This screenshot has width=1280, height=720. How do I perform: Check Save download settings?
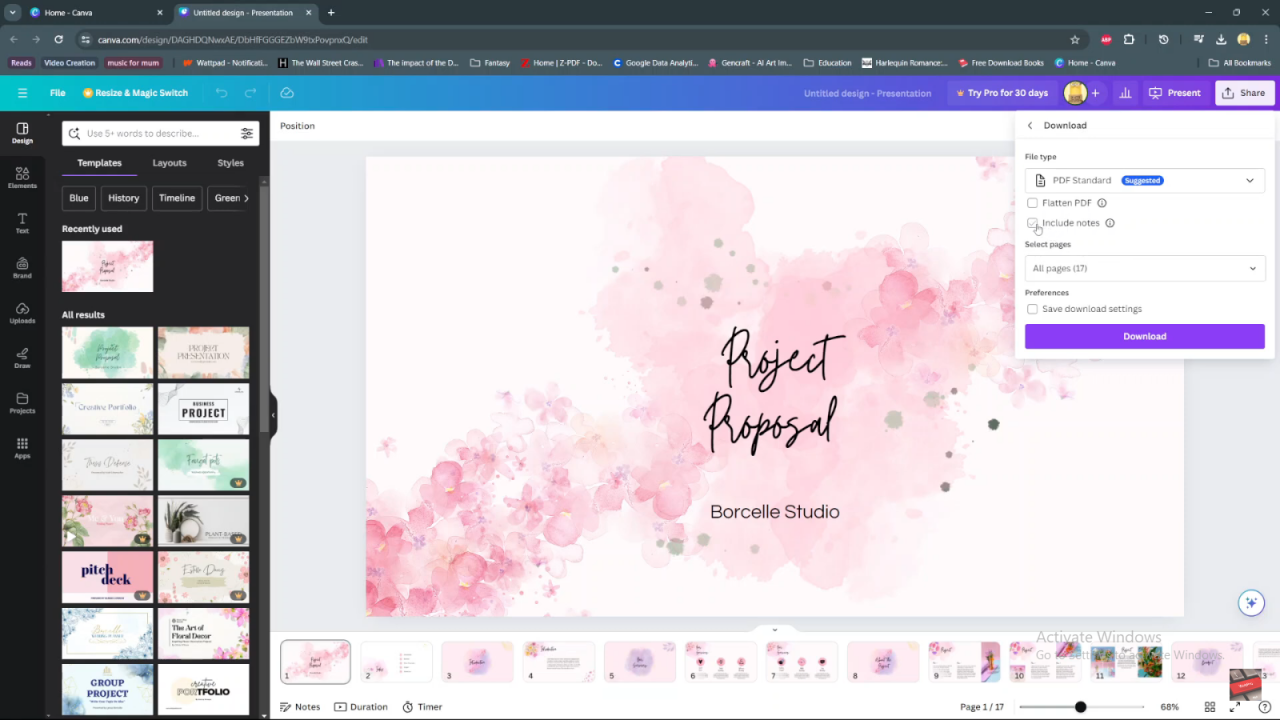pos(1032,309)
